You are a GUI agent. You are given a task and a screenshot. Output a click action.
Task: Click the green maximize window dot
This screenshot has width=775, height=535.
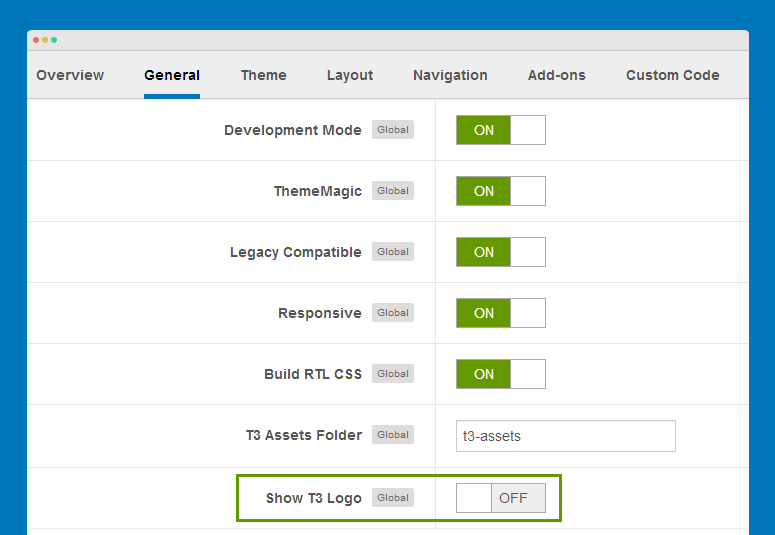(54, 40)
